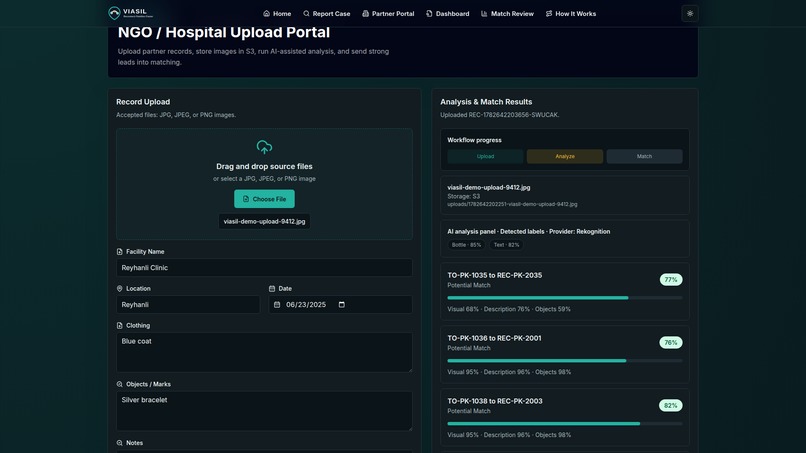Click progress bar of TO-PK-1038 match
Screen dimensions: 806x453
[565, 424]
